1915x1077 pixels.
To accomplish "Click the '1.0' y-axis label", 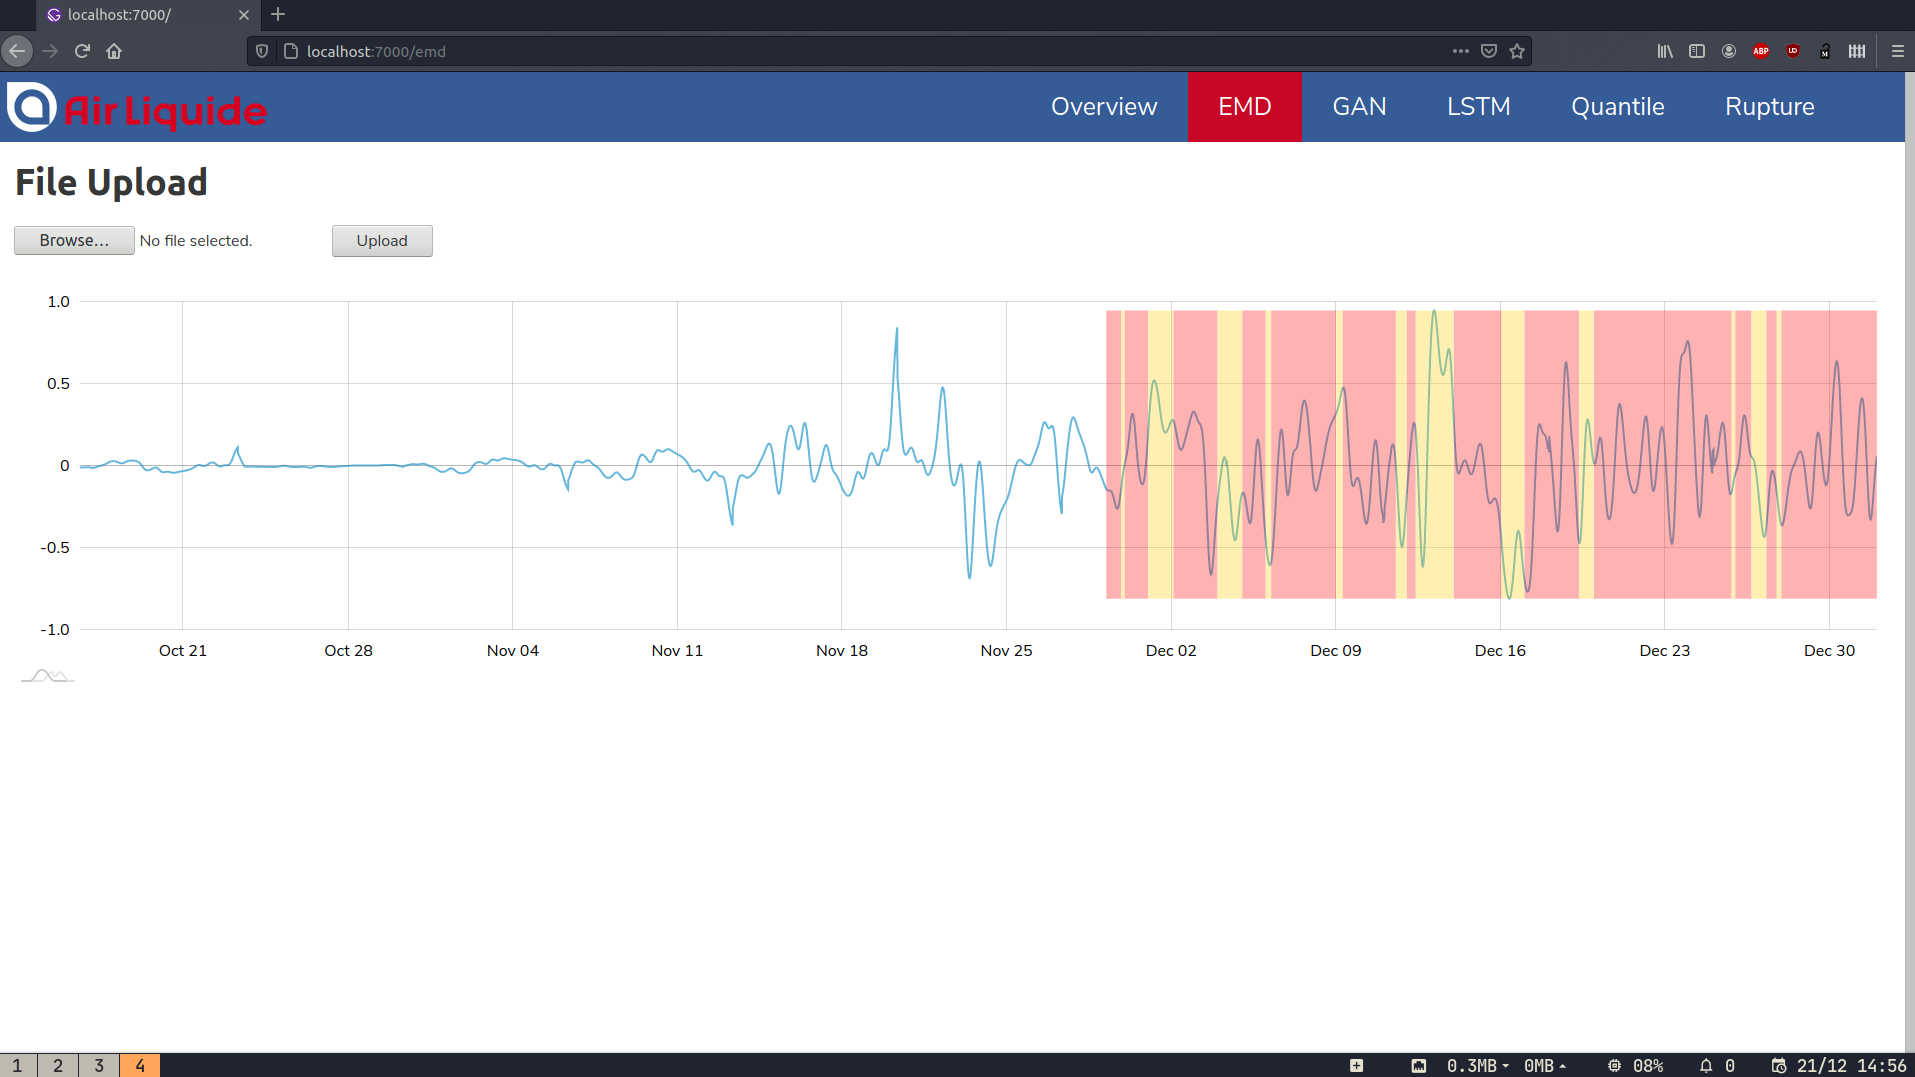I will 59,301.
